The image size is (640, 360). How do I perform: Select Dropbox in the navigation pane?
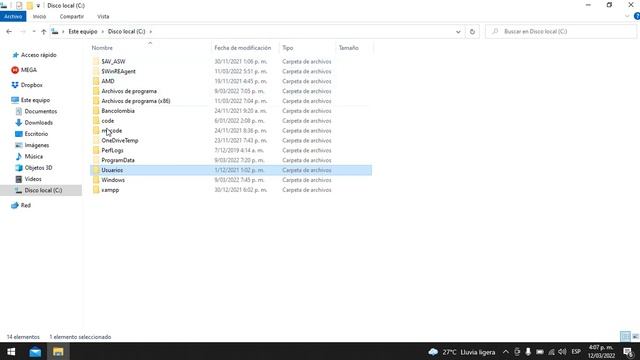coord(31,85)
